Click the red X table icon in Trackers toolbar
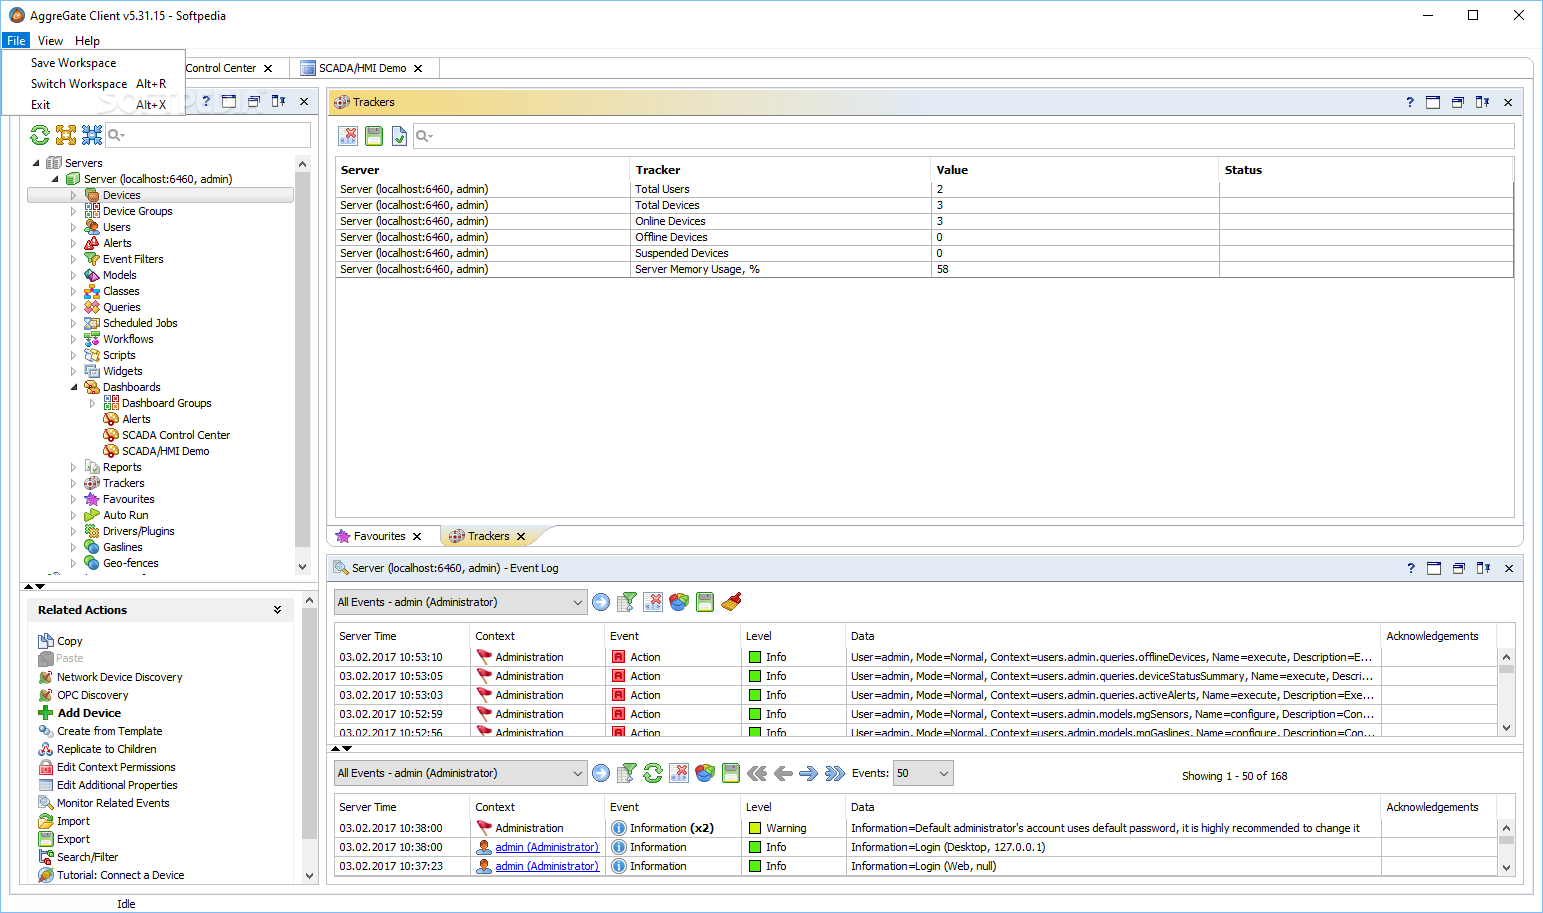This screenshot has height=913, width=1543. 348,136
